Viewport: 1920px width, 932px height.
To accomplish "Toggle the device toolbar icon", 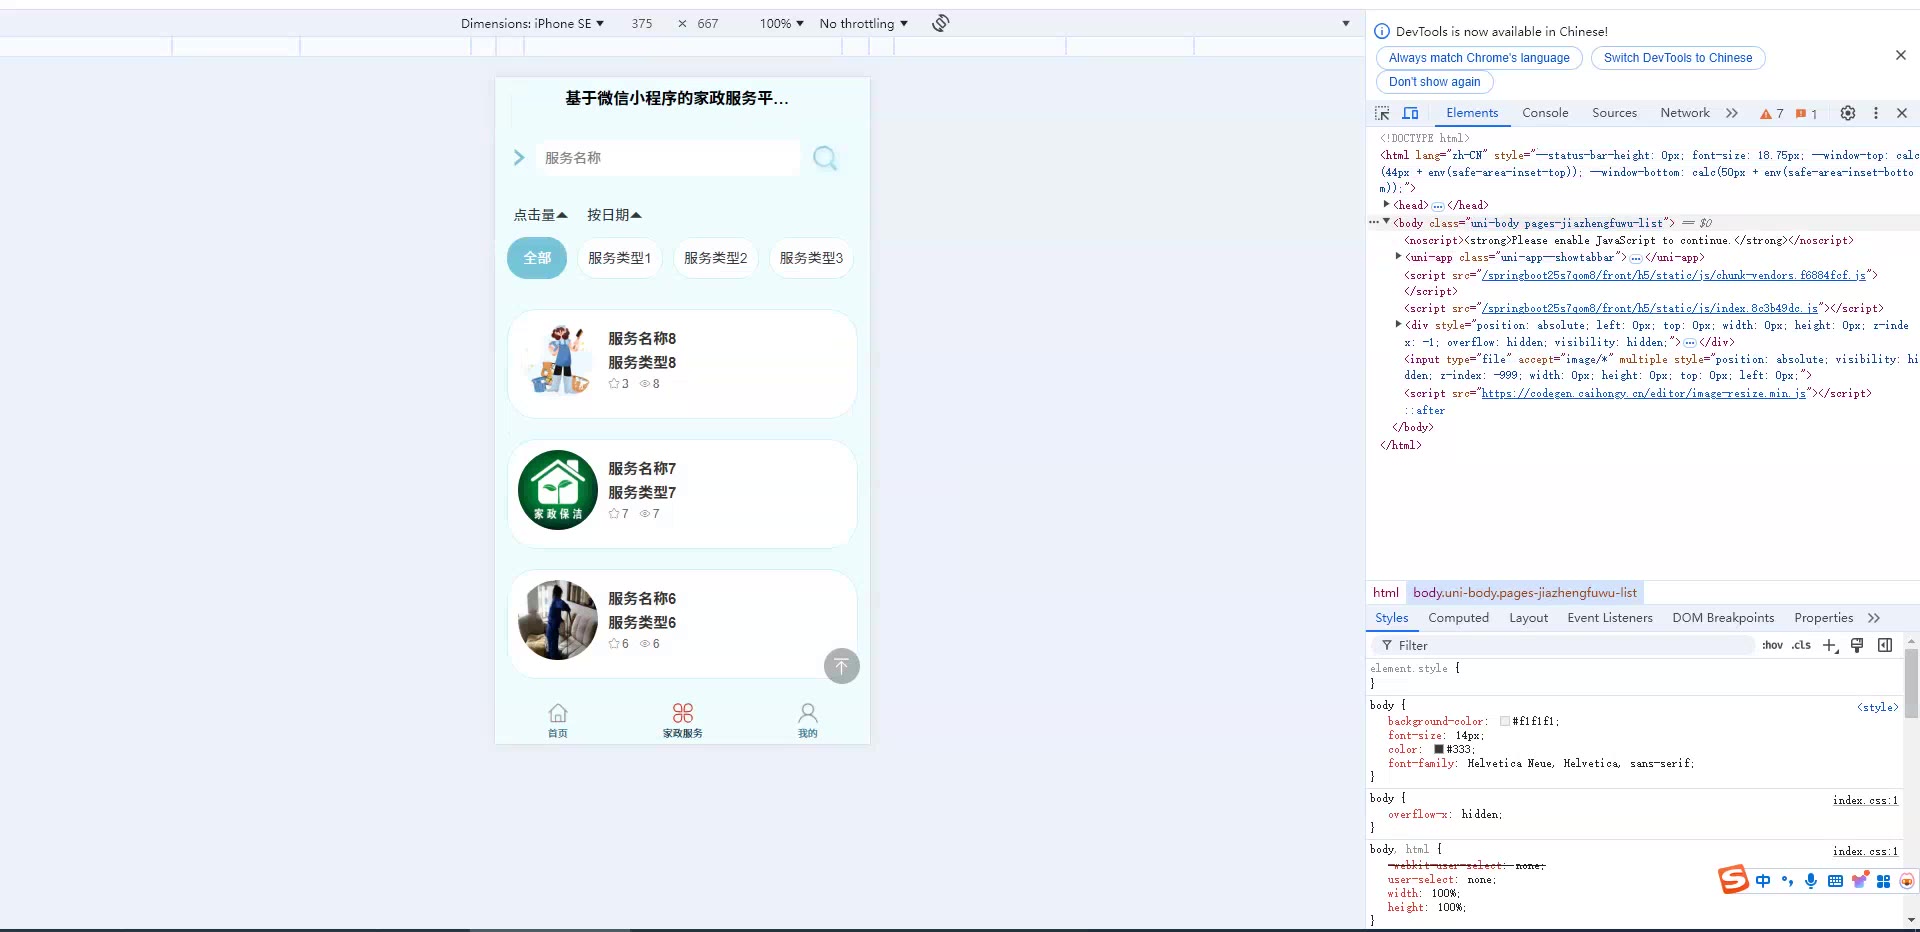I will 1410,113.
